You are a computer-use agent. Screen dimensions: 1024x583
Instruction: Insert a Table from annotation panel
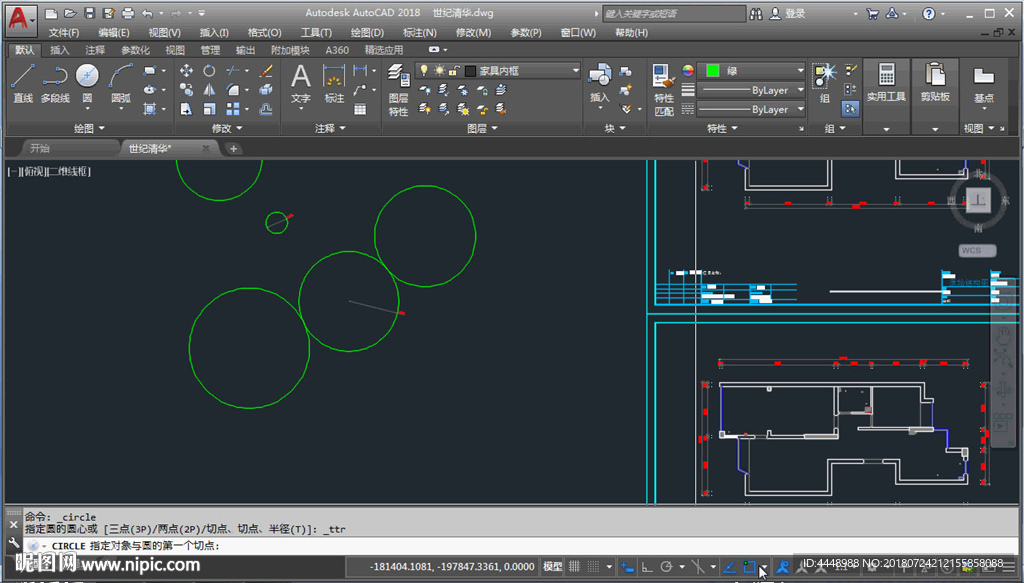(x=360, y=109)
